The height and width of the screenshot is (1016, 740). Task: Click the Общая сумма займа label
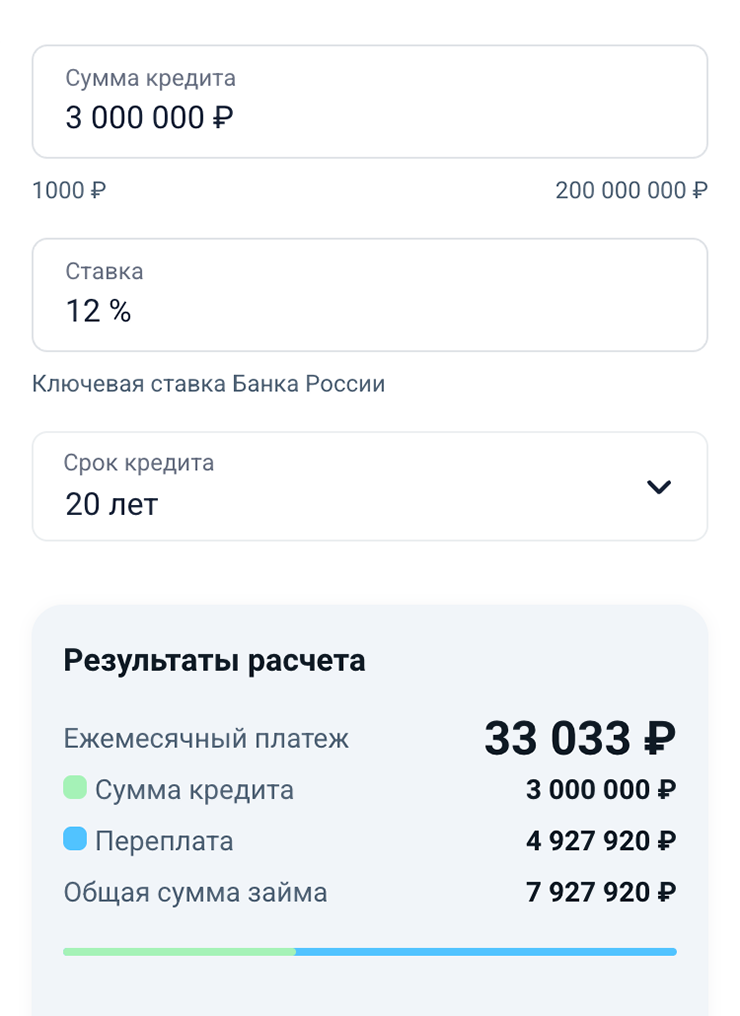point(195,892)
